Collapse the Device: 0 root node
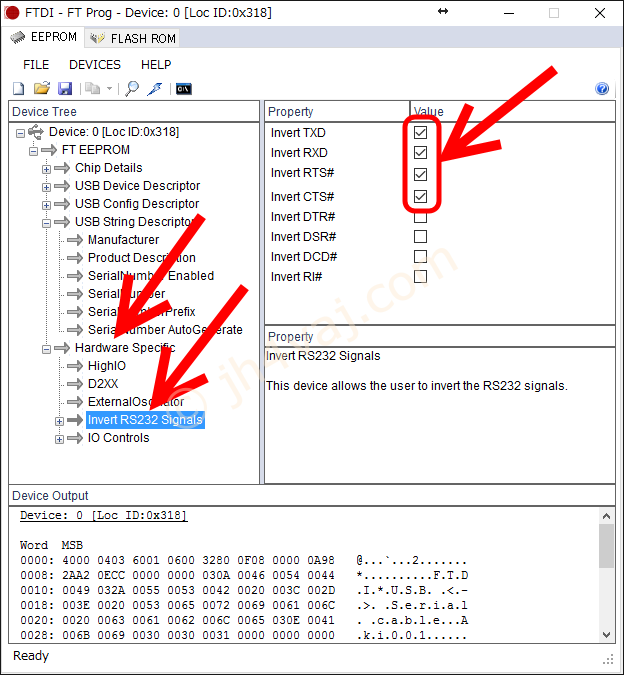 tap(20, 133)
